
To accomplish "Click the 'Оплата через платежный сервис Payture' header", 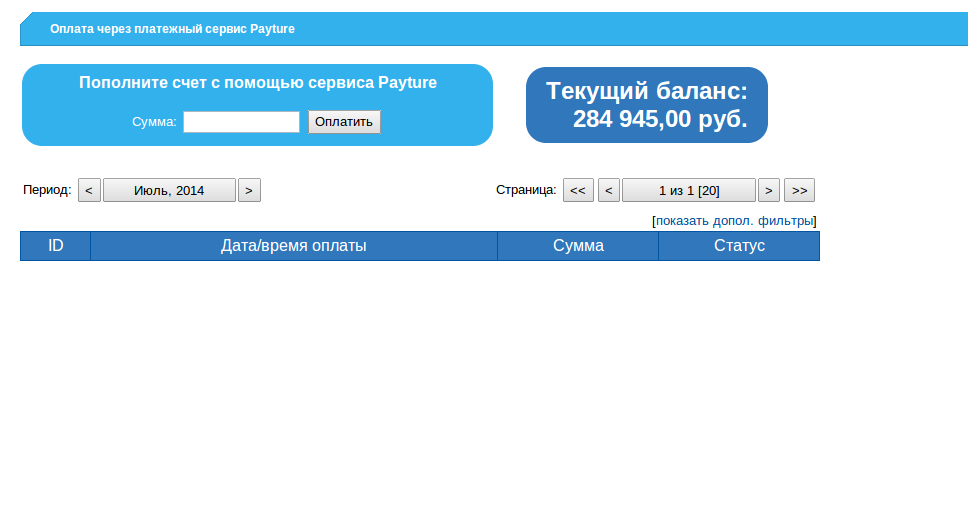I will click(x=172, y=29).
